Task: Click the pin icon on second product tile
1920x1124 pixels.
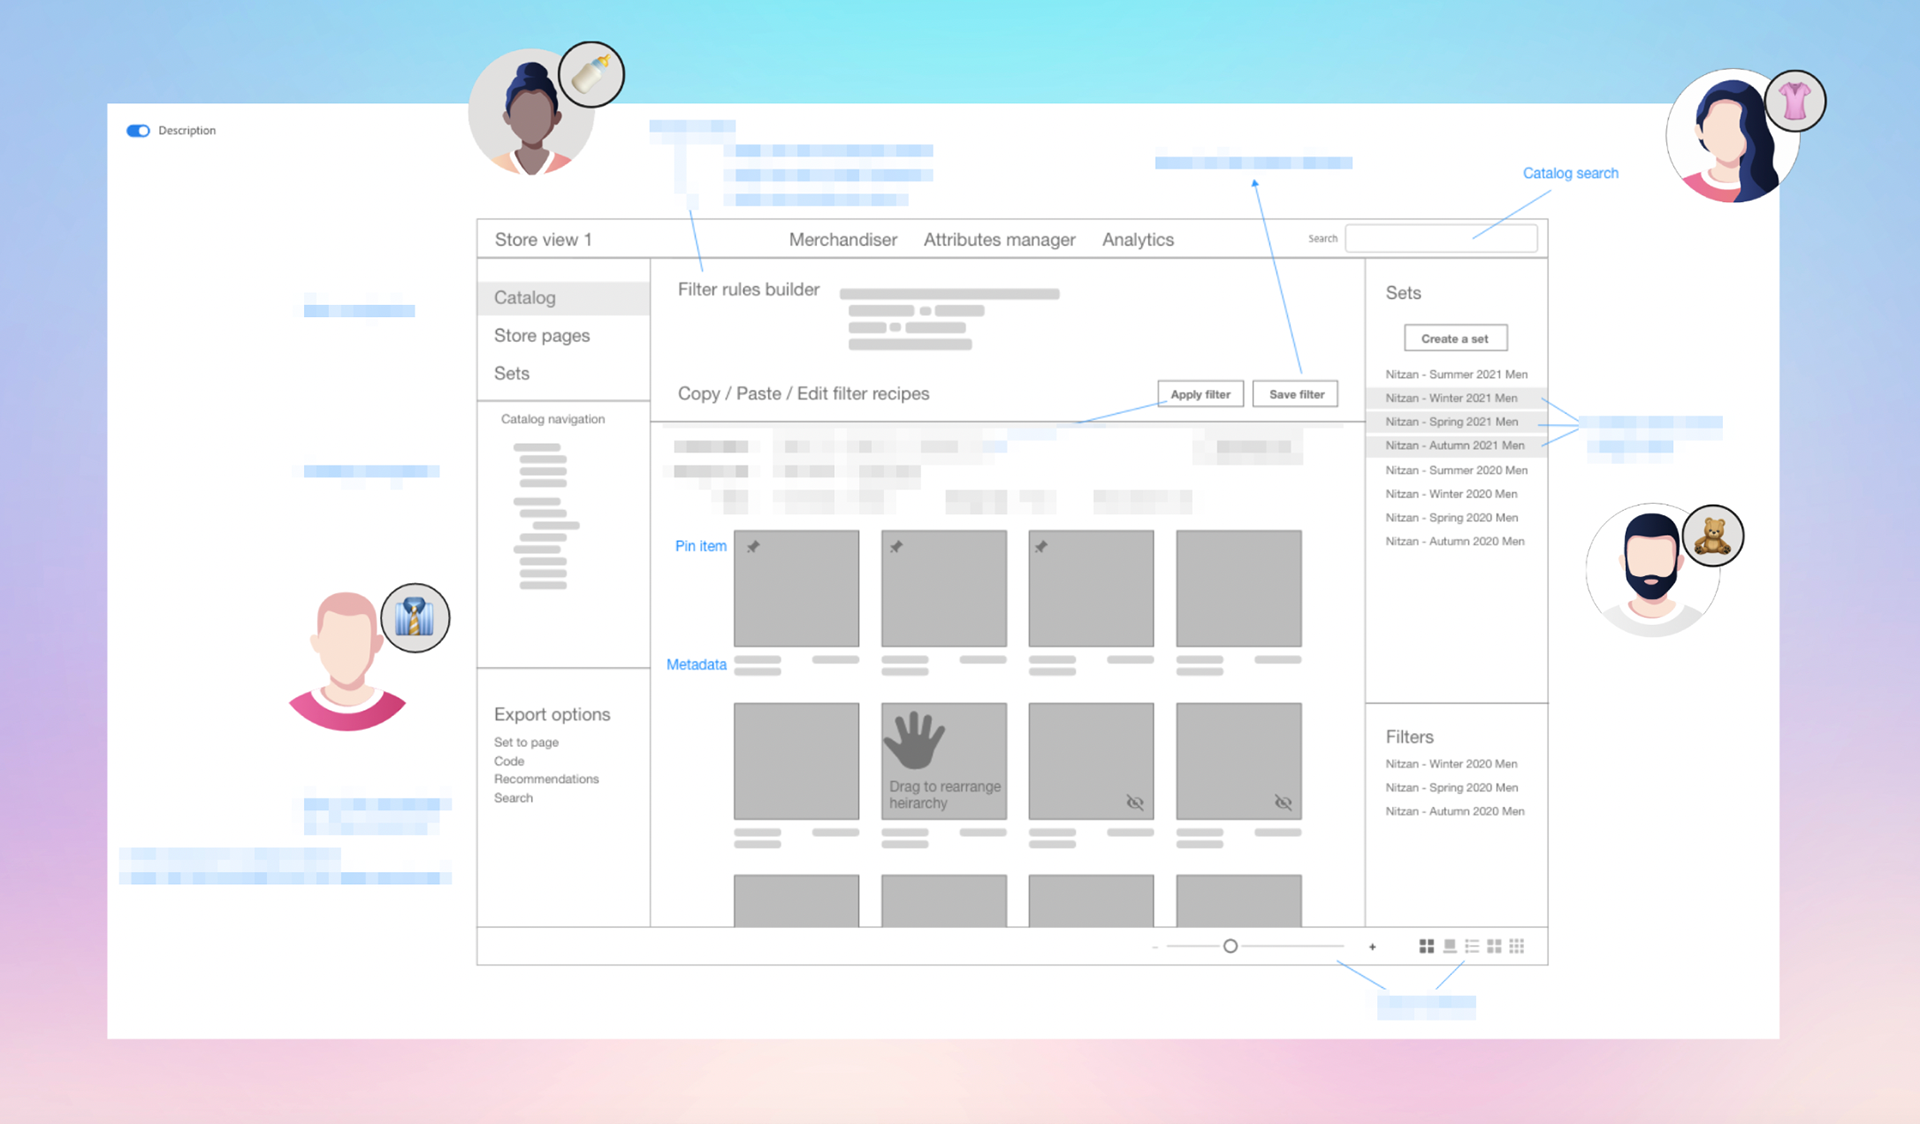Action: (896, 546)
